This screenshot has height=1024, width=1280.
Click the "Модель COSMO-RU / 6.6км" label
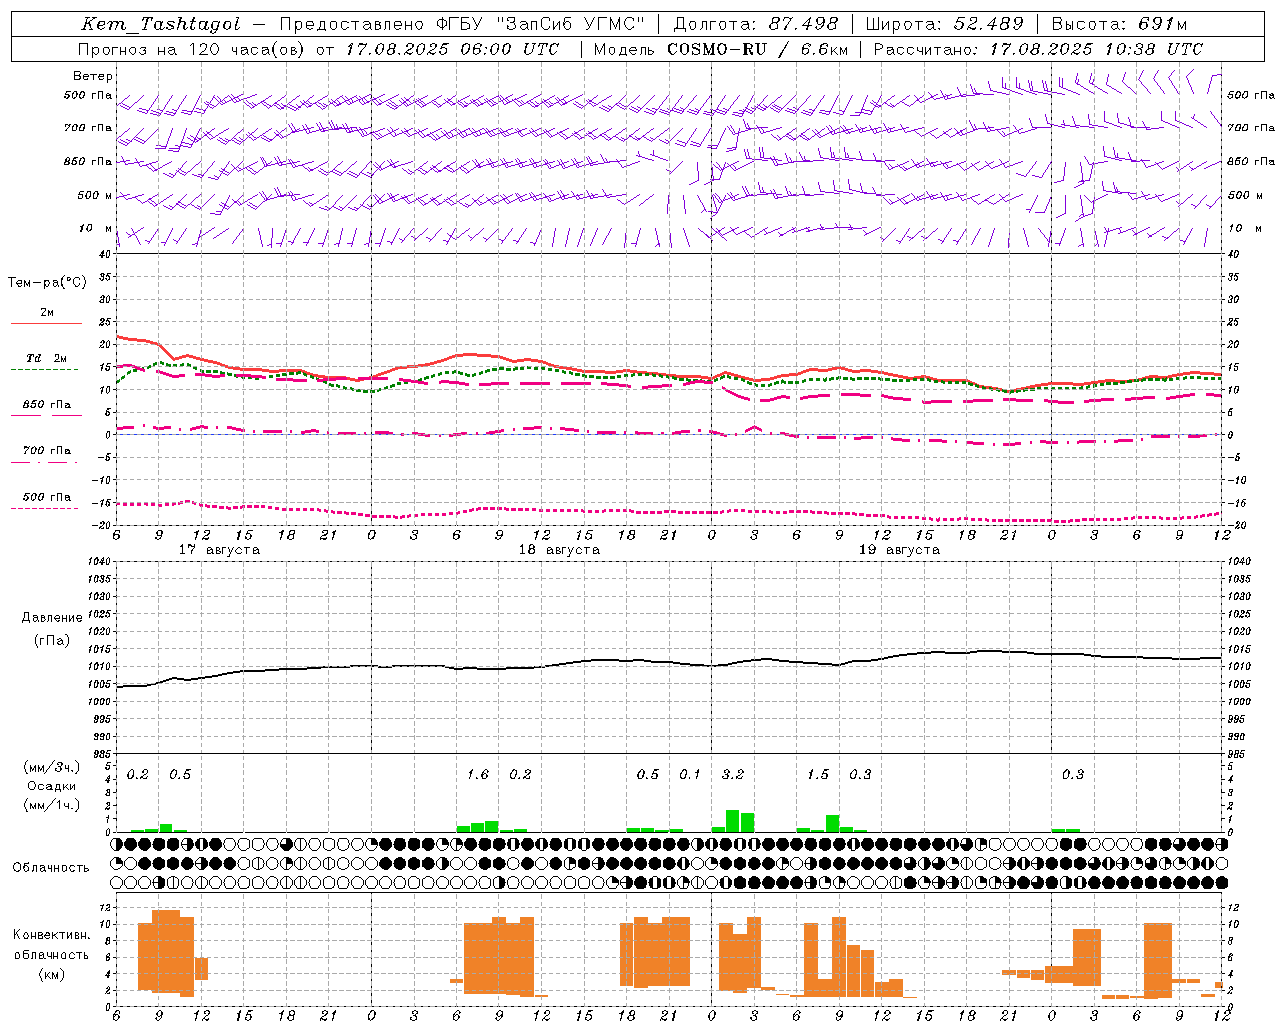(x=721, y=49)
